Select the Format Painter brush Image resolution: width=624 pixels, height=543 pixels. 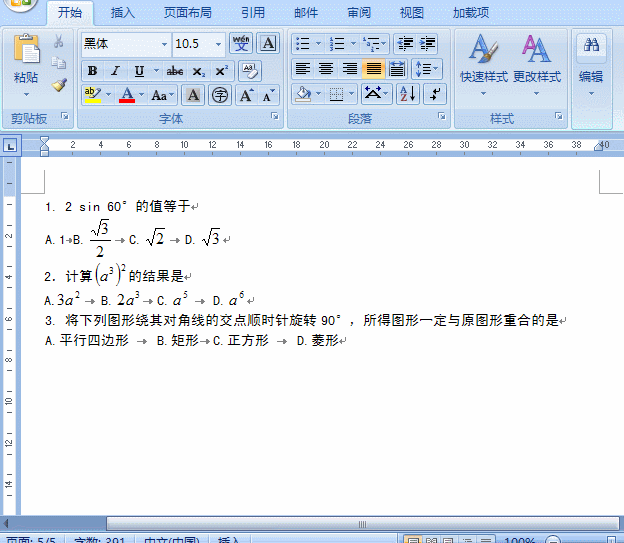point(59,84)
